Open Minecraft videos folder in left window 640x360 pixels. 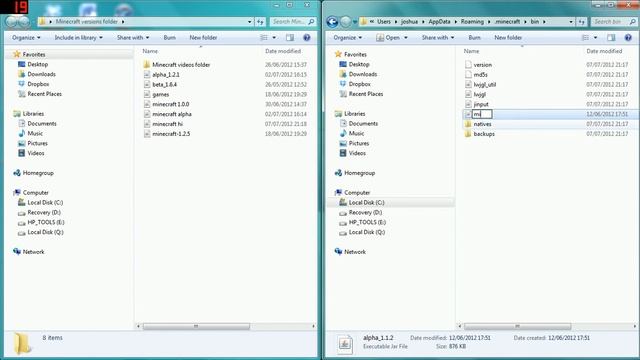click(x=181, y=64)
